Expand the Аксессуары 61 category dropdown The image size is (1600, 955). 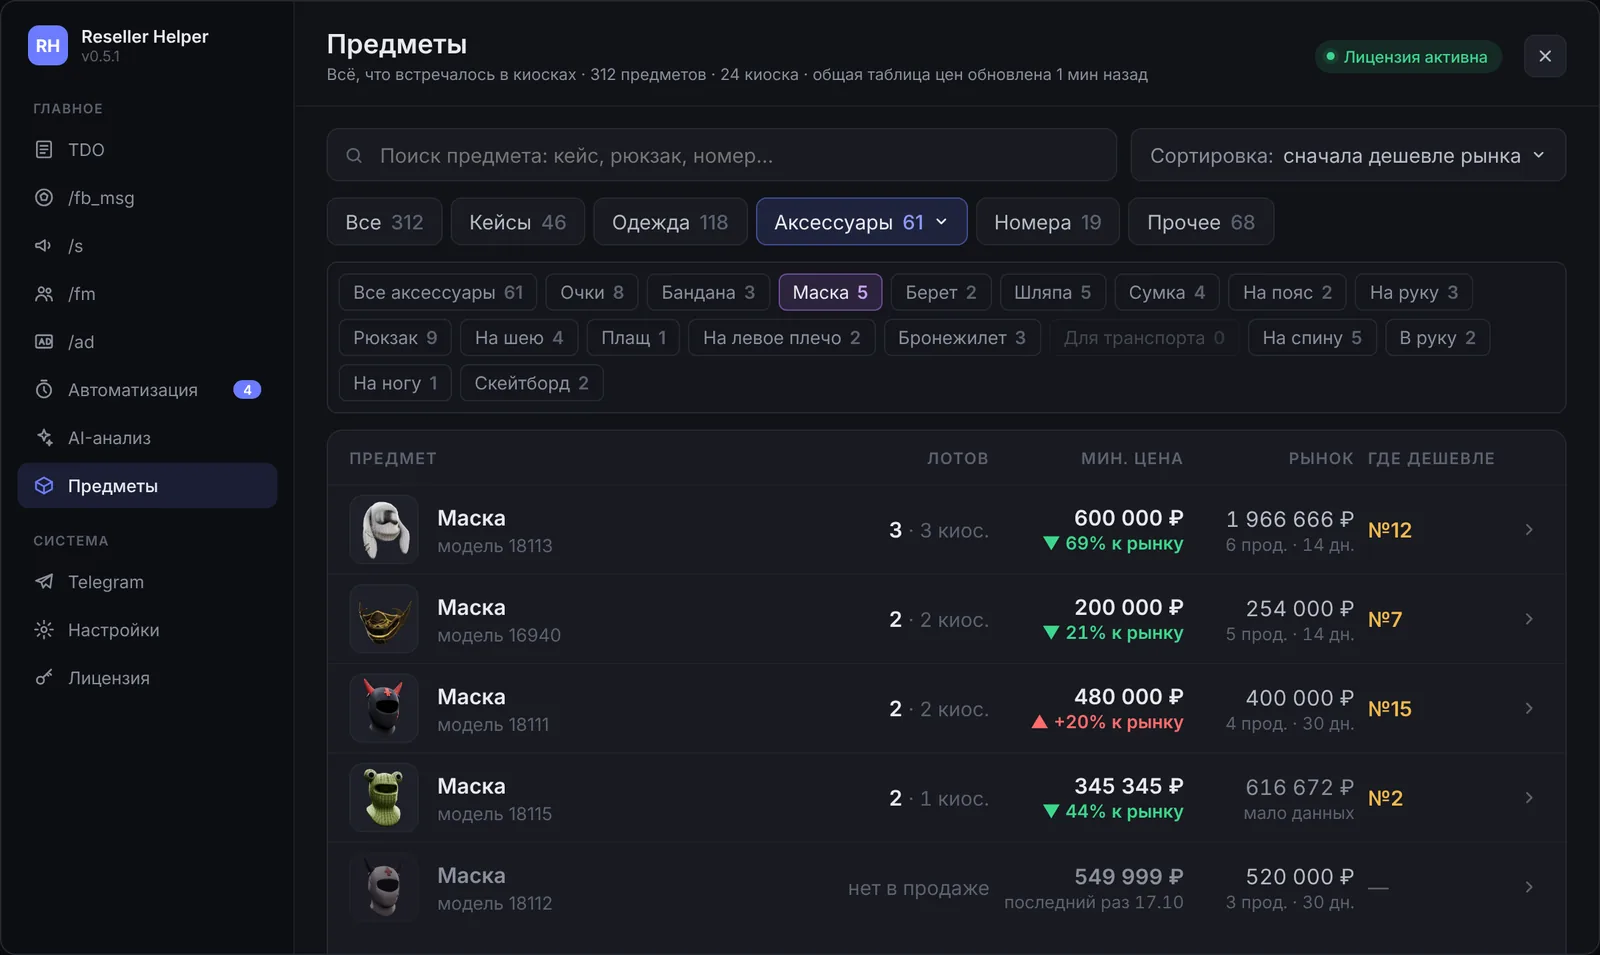tap(861, 222)
